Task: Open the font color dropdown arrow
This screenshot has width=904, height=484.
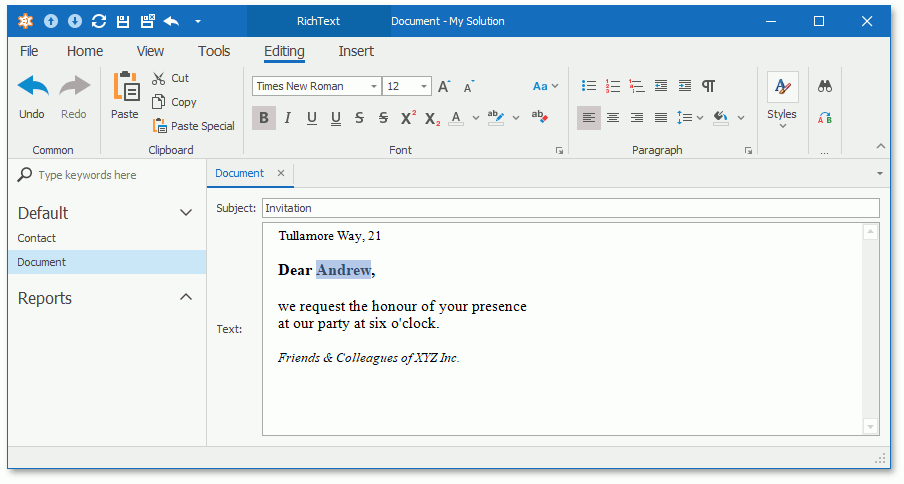Action: click(476, 118)
